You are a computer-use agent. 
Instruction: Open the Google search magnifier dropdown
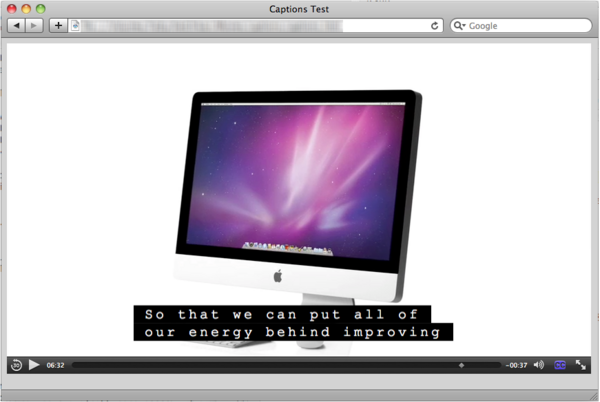tap(461, 25)
